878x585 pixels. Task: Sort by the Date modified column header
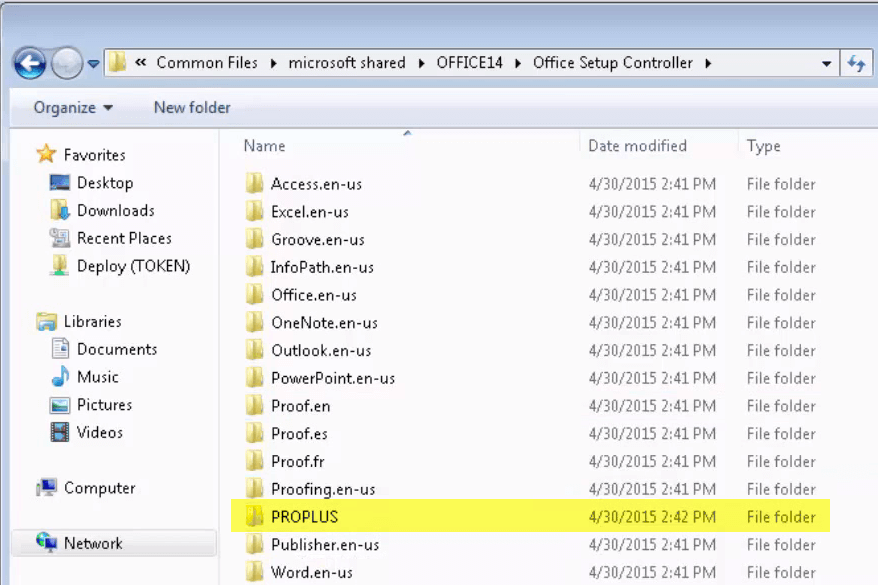(637, 146)
